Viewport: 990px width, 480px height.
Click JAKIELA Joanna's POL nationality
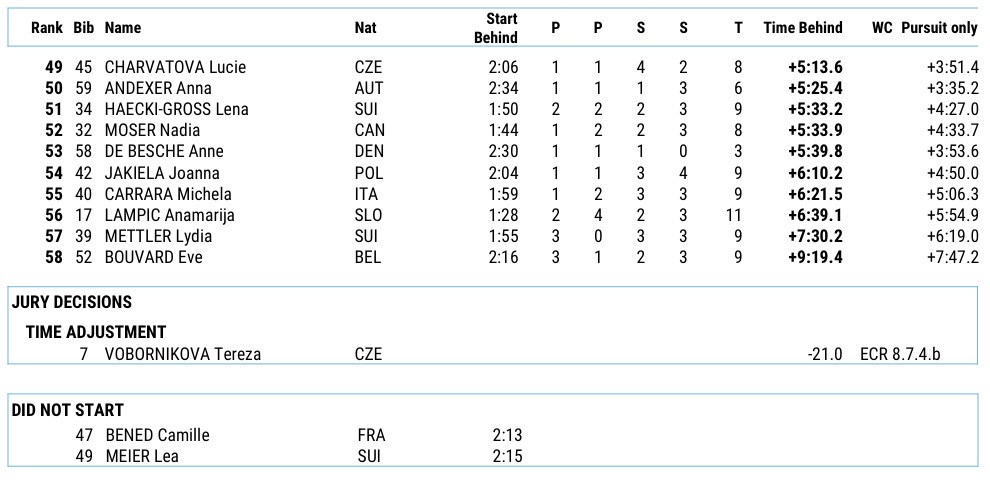(x=368, y=172)
